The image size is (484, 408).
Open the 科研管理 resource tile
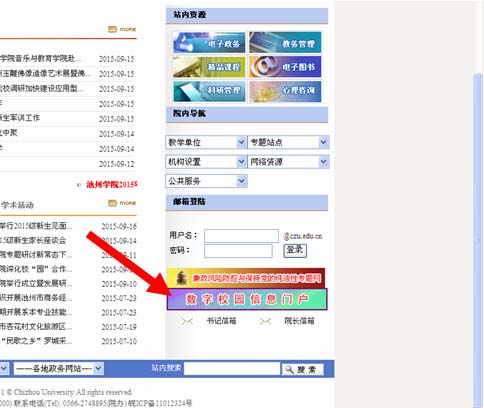[209, 91]
